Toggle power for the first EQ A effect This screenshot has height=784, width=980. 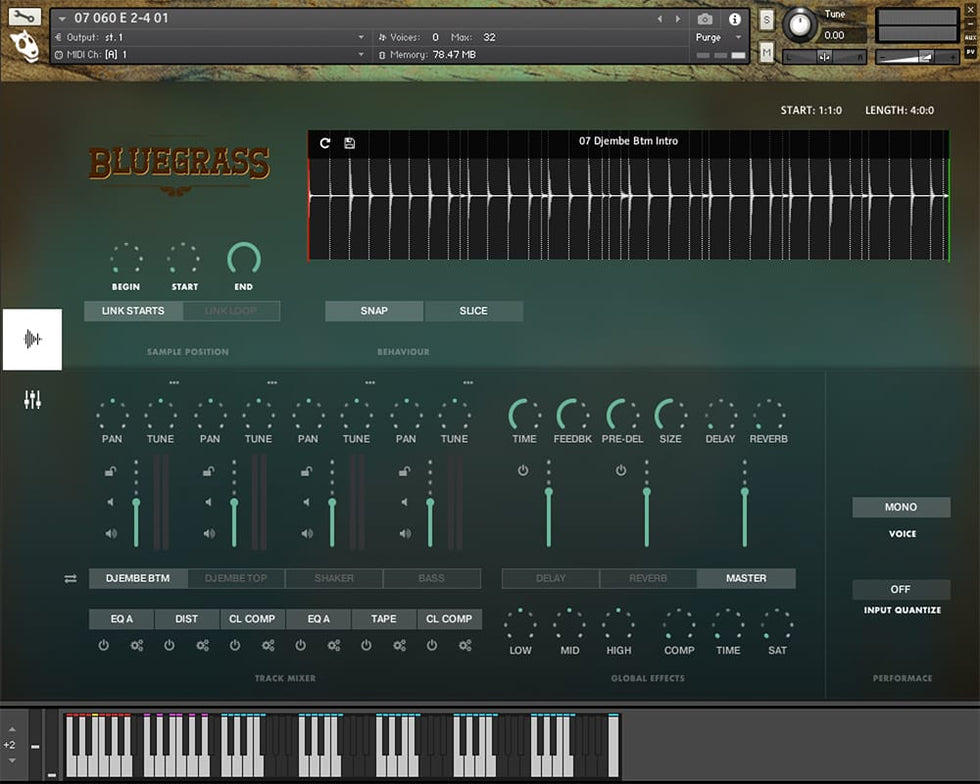point(103,646)
